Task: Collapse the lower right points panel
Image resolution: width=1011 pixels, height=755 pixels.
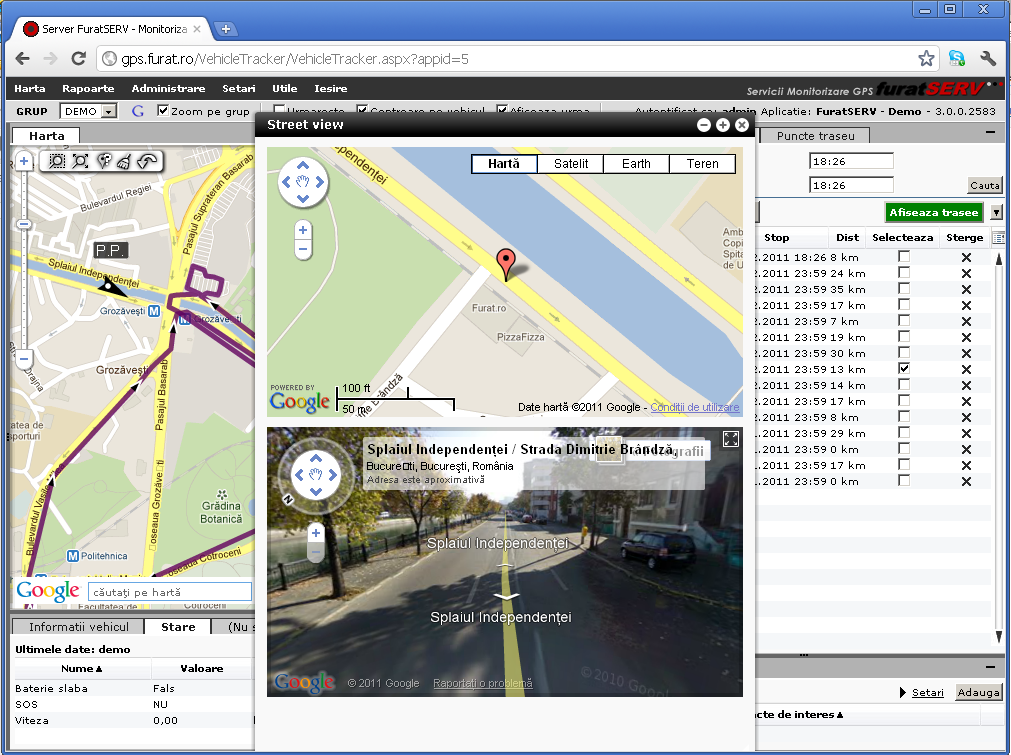Action: tap(990, 667)
